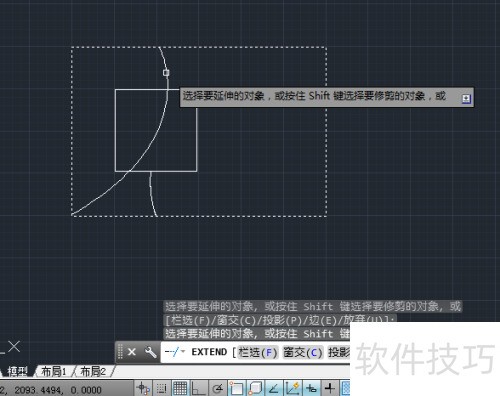Toggle Grid Display in status bar
Screen dimensions: 500x396
[180, 388]
